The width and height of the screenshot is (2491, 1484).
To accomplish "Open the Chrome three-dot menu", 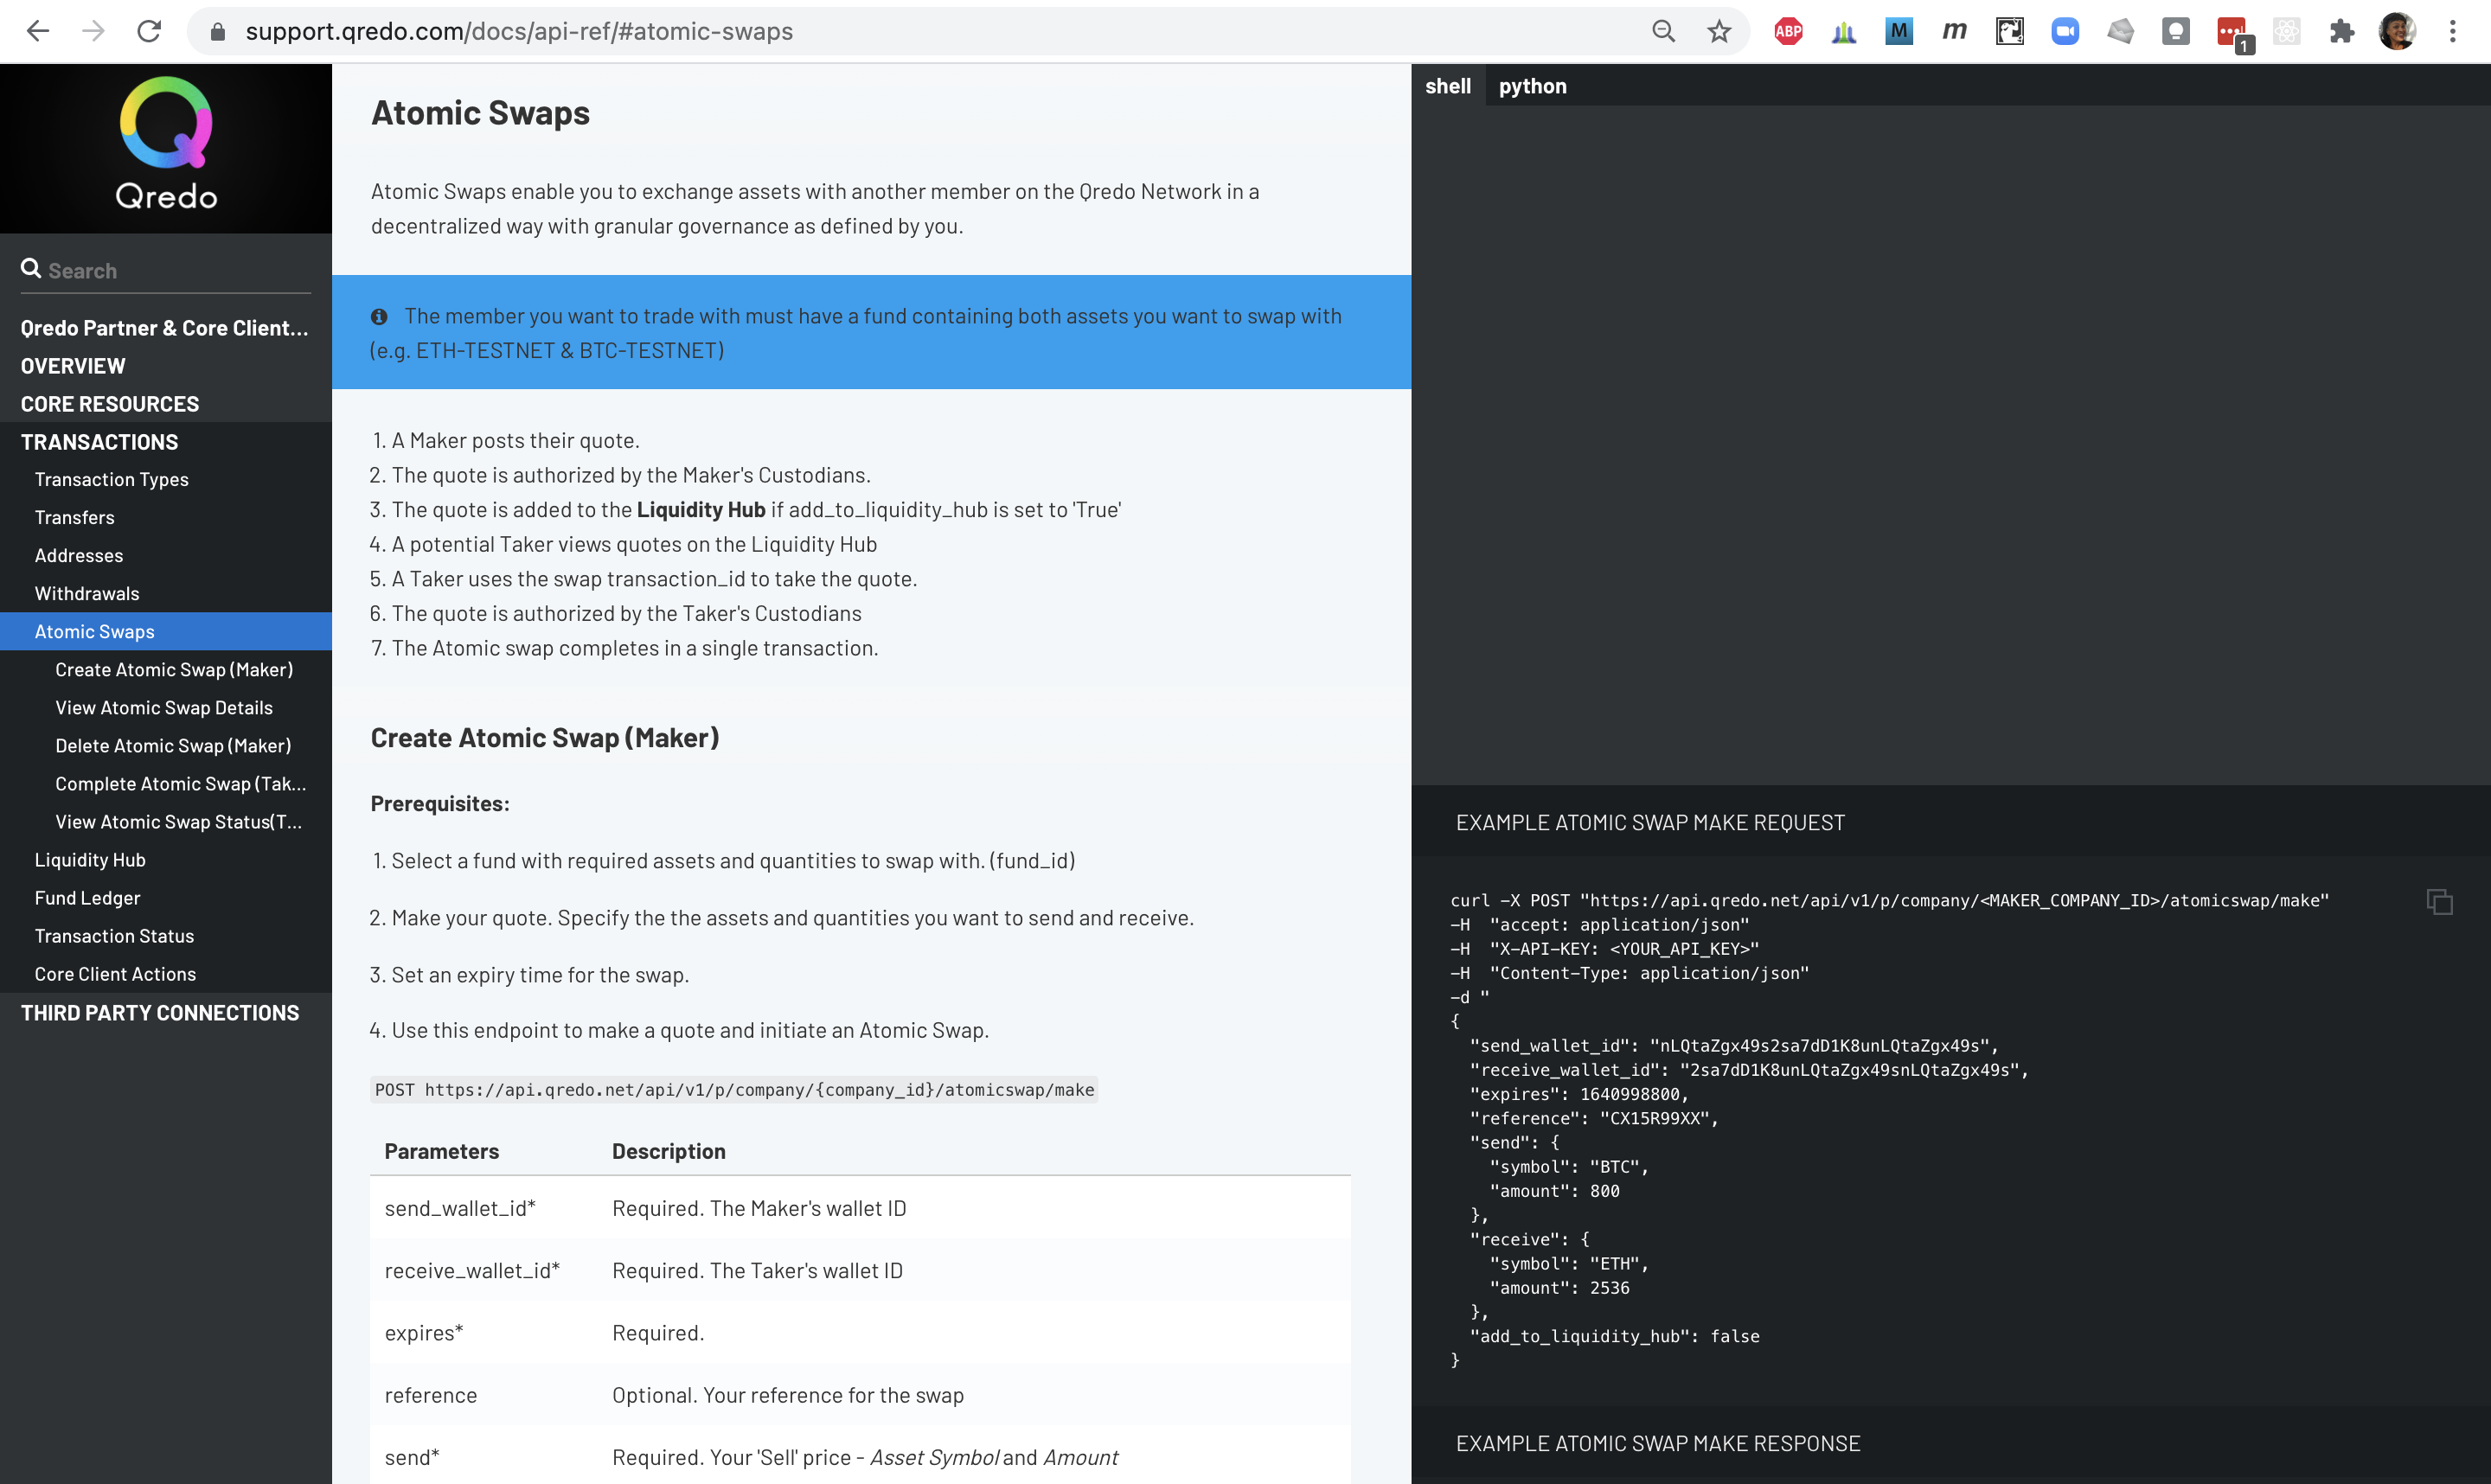I will point(2453,31).
